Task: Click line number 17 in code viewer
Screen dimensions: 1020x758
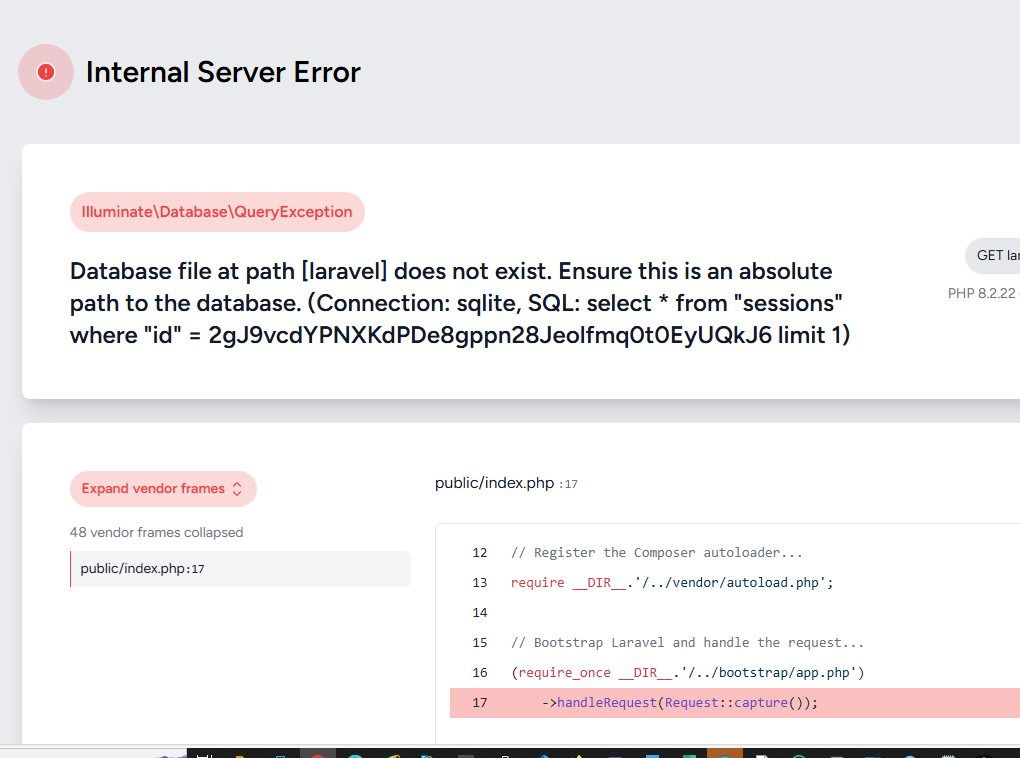Action: point(479,702)
